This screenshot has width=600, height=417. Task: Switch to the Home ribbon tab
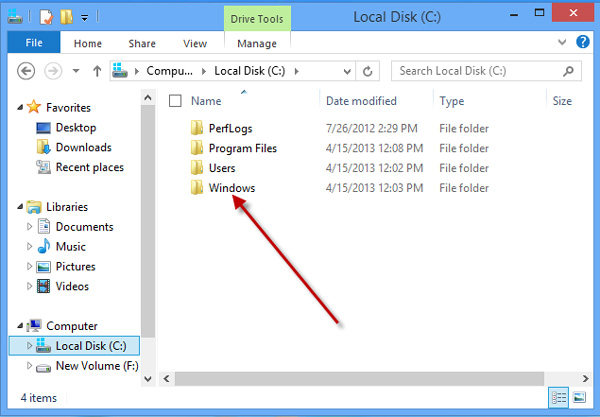pyautogui.click(x=88, y=43)
